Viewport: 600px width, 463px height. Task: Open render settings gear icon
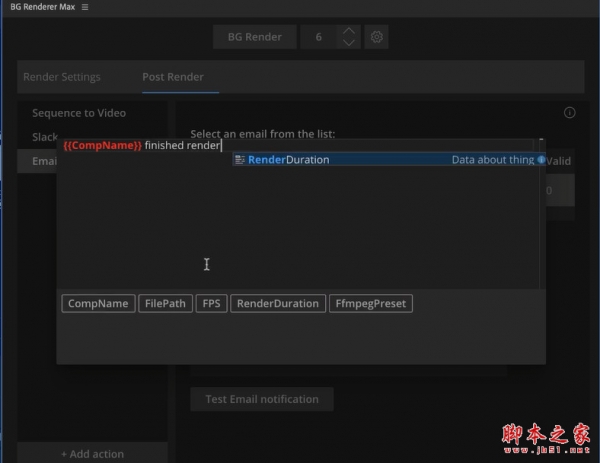point(377,37)
